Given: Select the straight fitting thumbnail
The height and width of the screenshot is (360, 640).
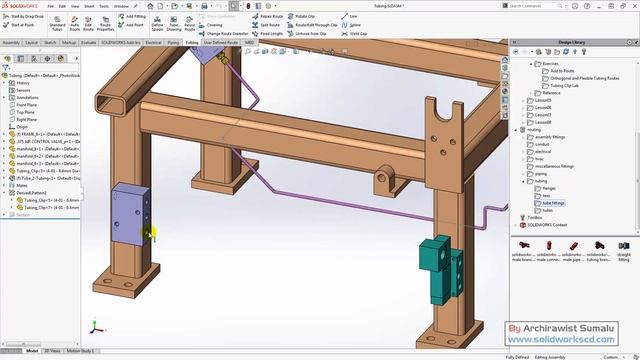Looking at the screenshot, I should coord(624,251).
